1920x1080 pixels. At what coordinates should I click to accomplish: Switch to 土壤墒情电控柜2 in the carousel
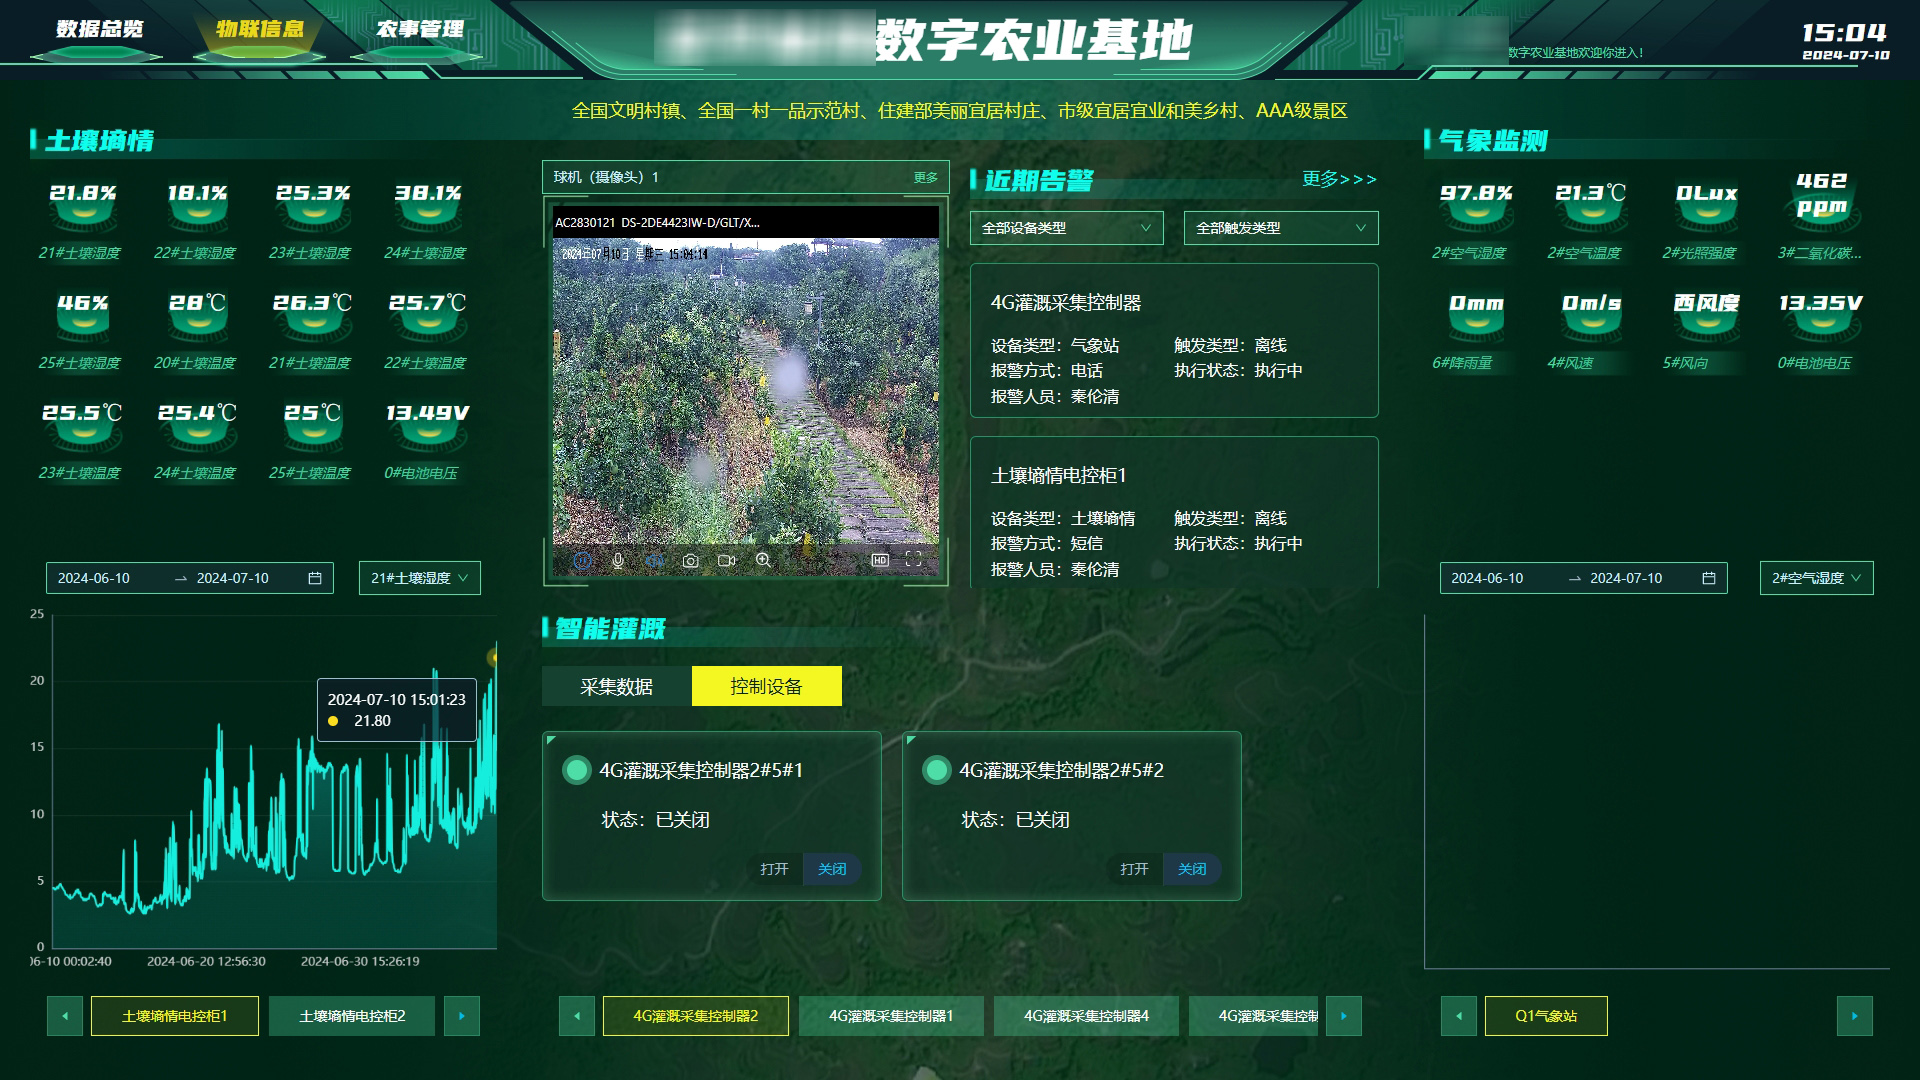(352, 1015)
